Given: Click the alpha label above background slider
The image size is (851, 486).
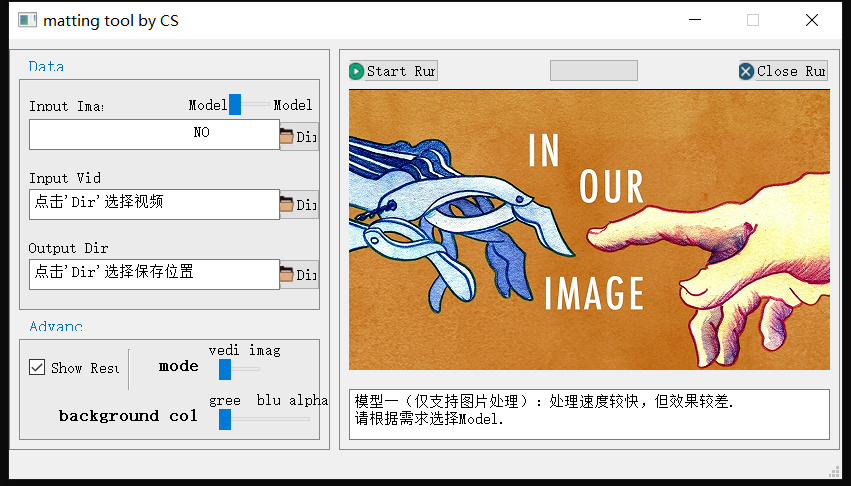Looking at the screenshot, I should tap(308, 400).
